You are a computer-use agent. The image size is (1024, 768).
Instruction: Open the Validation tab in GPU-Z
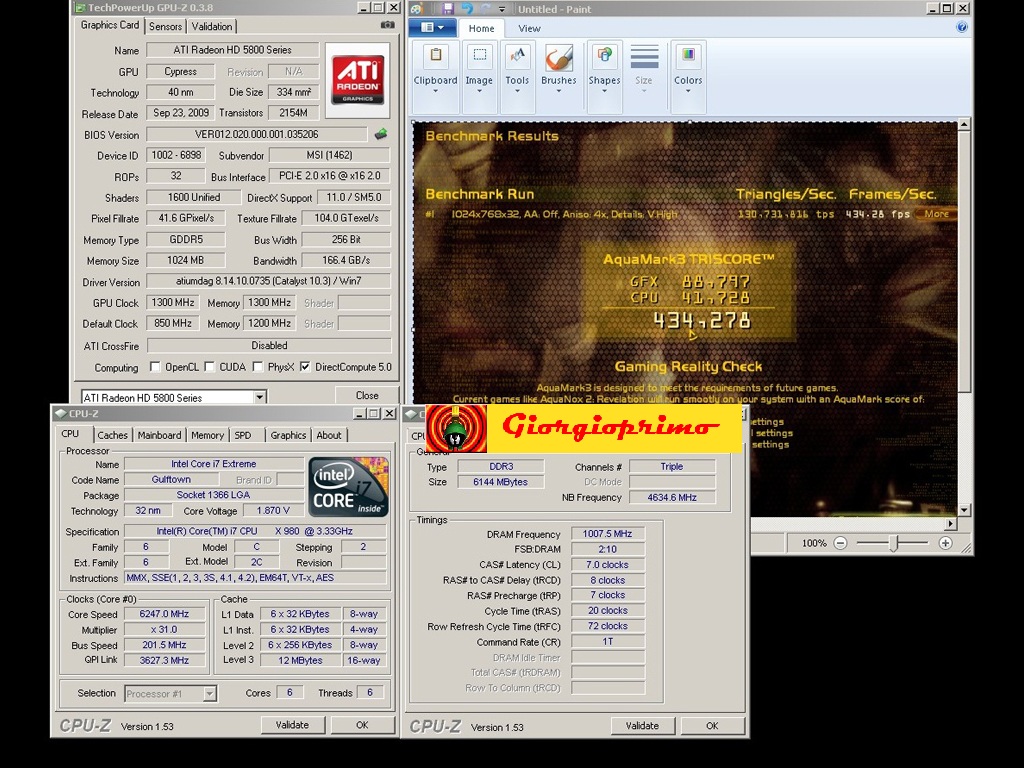(x=212, y=26)
